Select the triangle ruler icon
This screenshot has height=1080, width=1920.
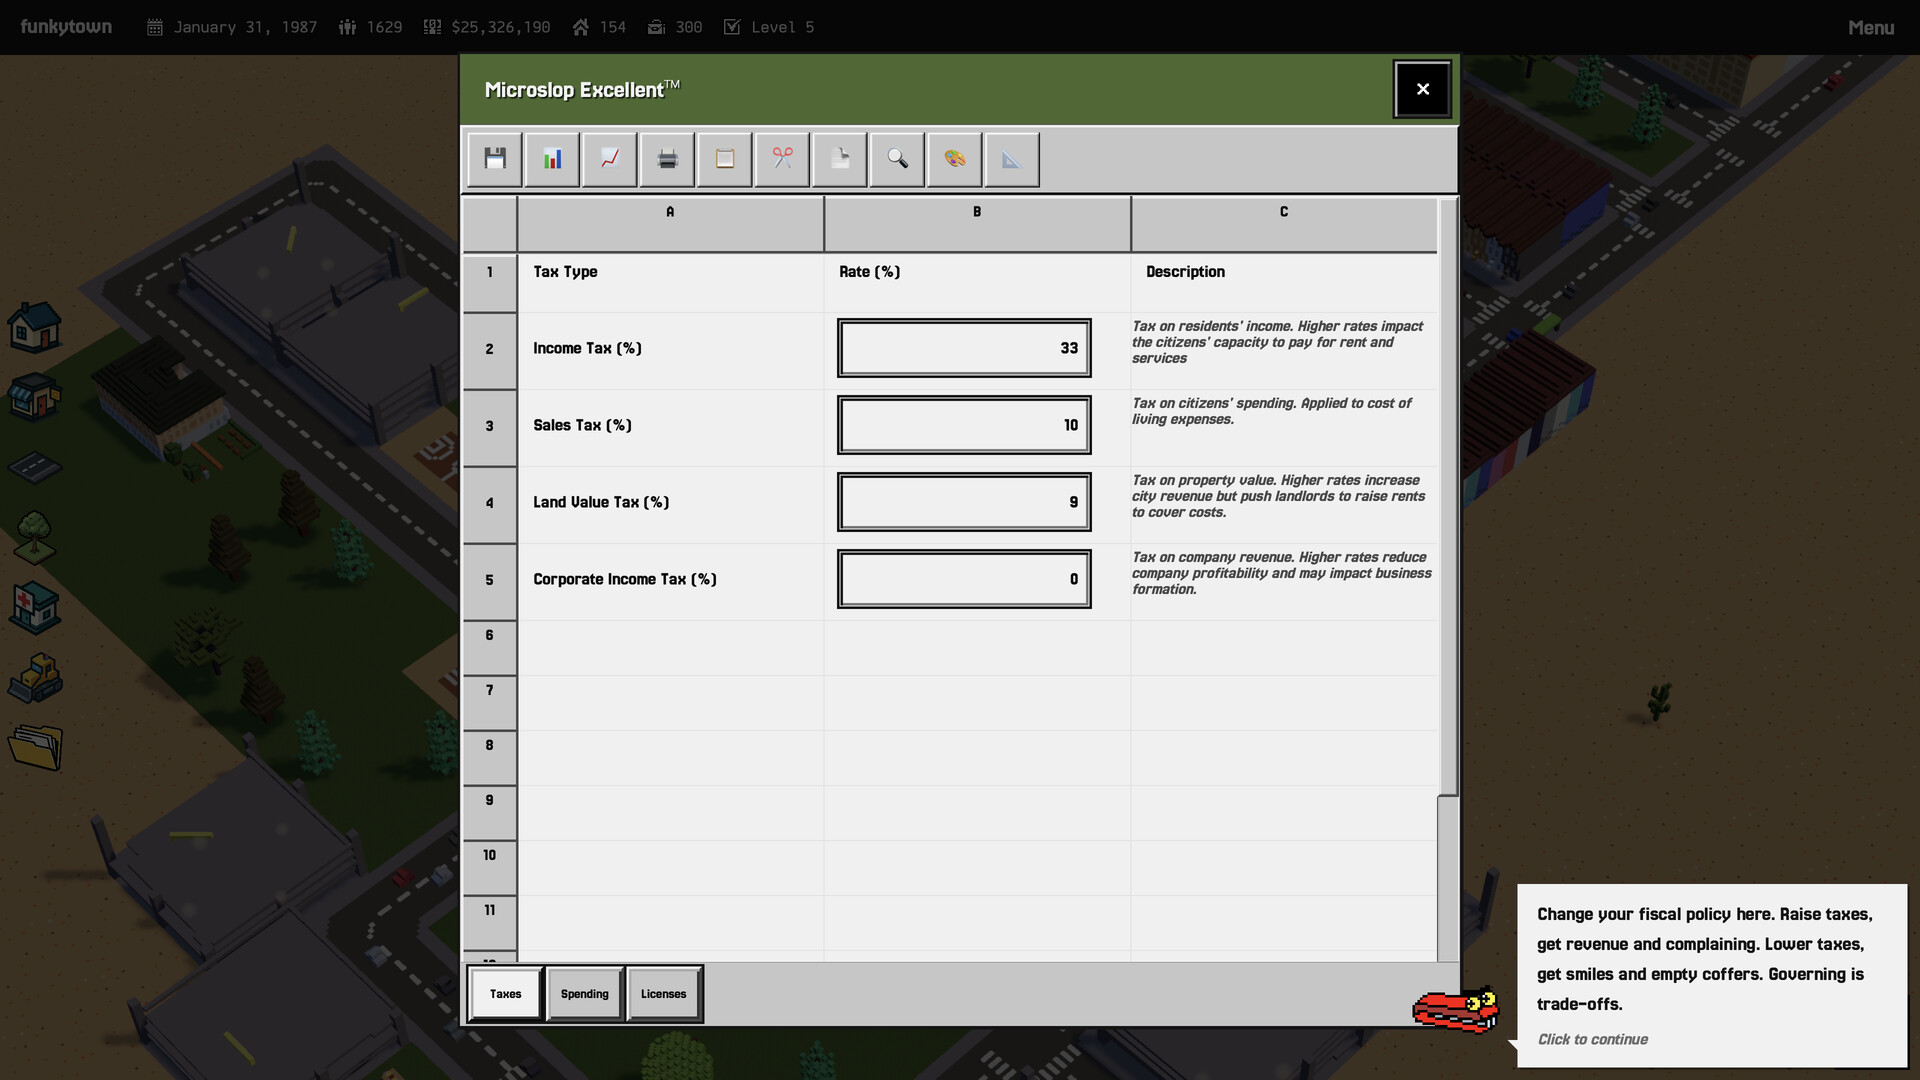1011,159
